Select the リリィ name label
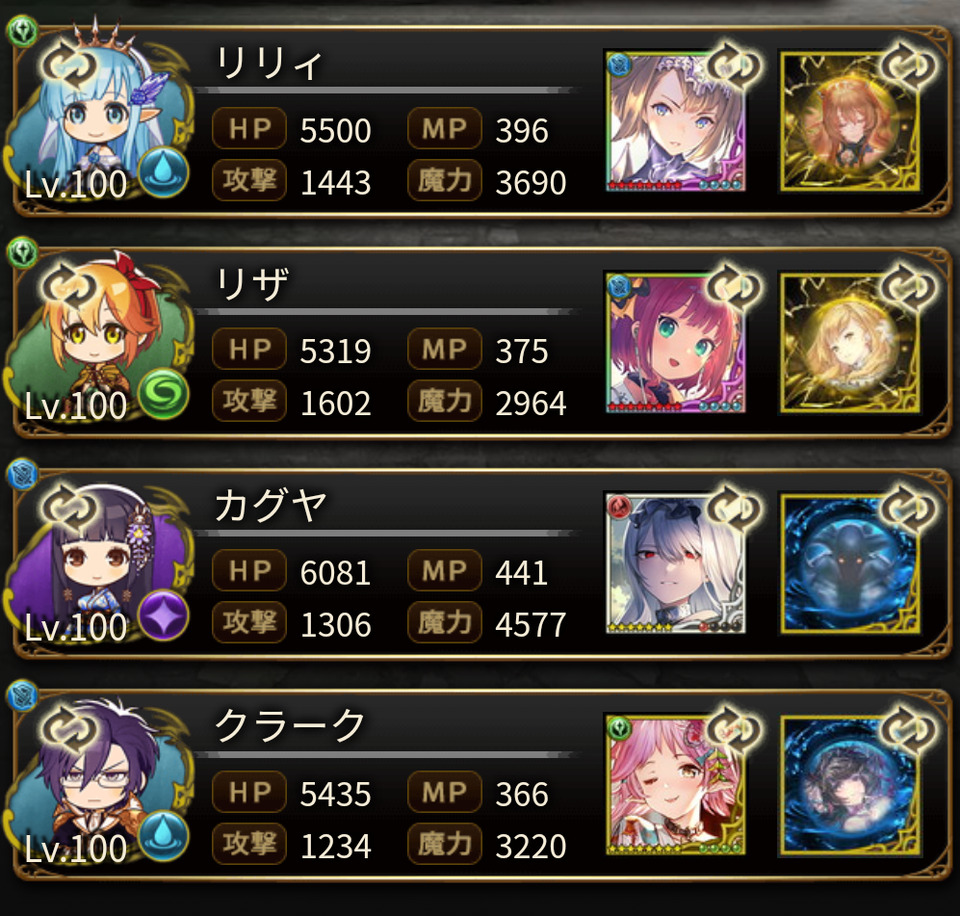 pyautogui.click(x=268, y=64)
